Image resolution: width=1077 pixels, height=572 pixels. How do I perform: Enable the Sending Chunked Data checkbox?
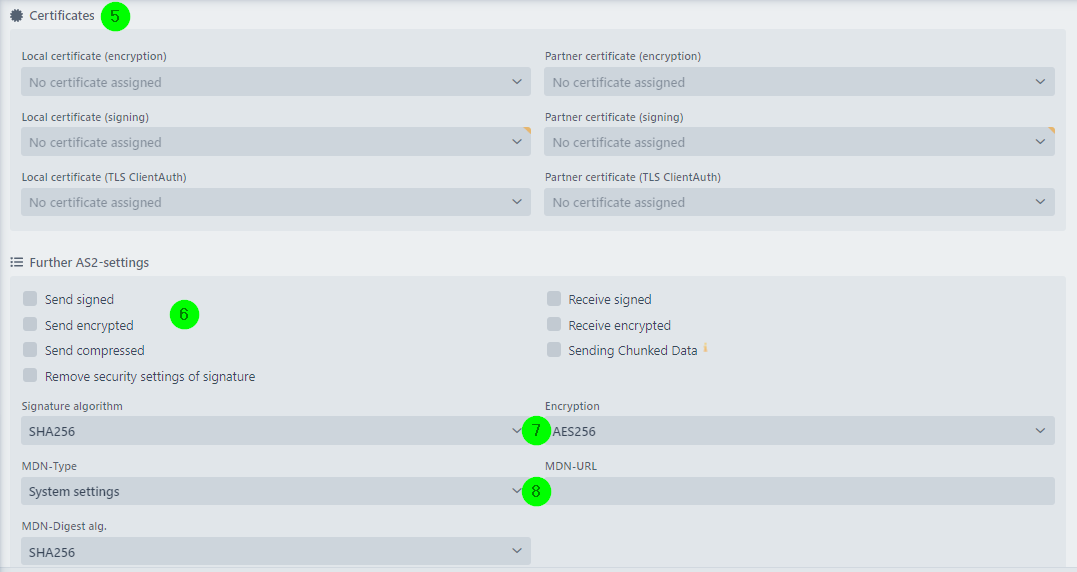point(554,351)
